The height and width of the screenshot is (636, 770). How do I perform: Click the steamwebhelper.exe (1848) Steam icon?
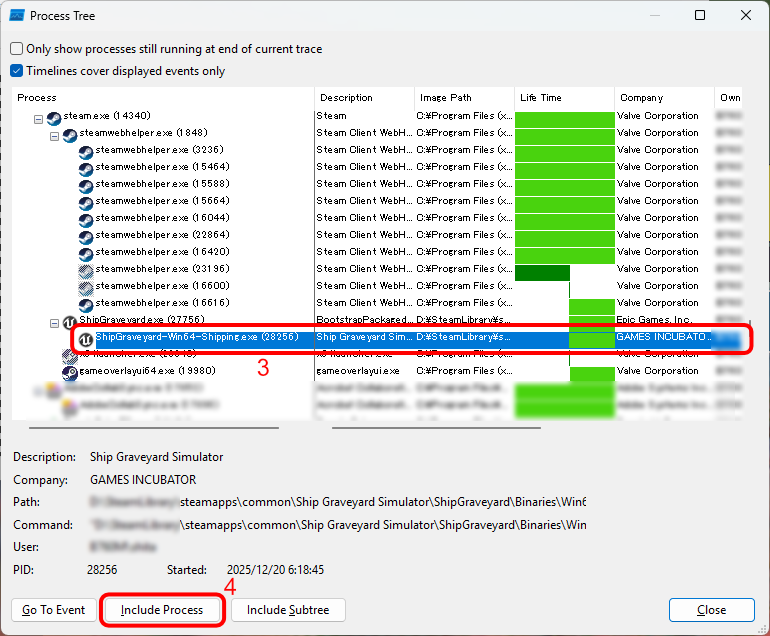[70, 134]
